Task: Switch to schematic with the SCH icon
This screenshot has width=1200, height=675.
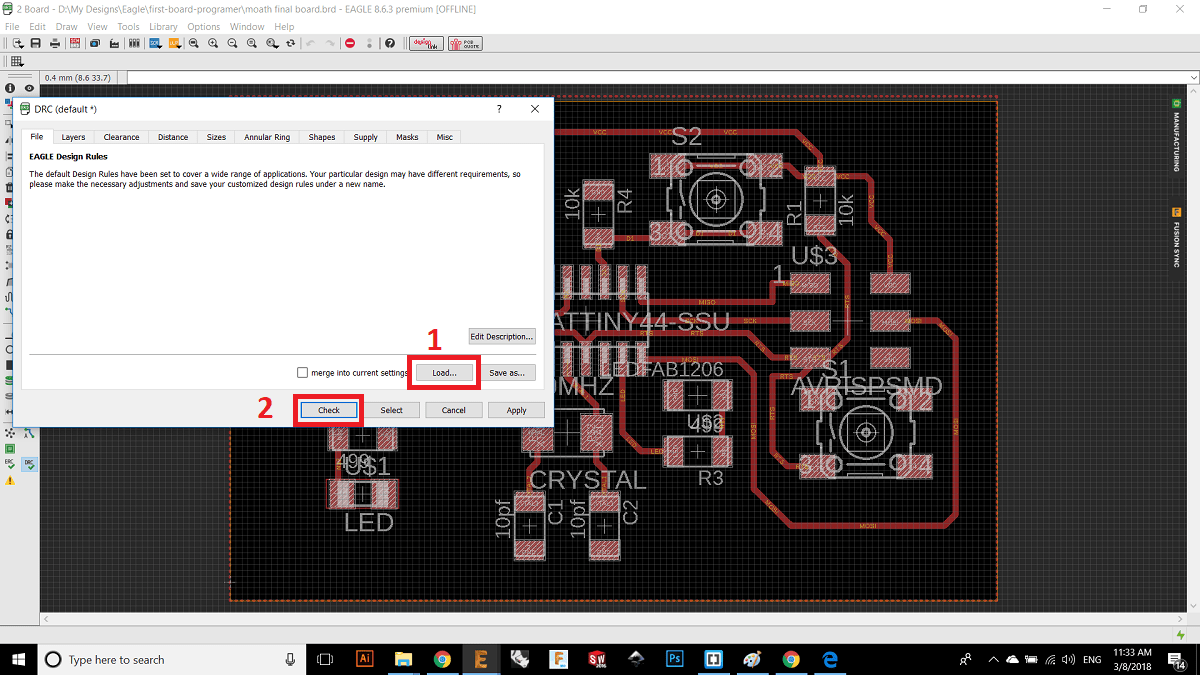Action: coord(75,44)
